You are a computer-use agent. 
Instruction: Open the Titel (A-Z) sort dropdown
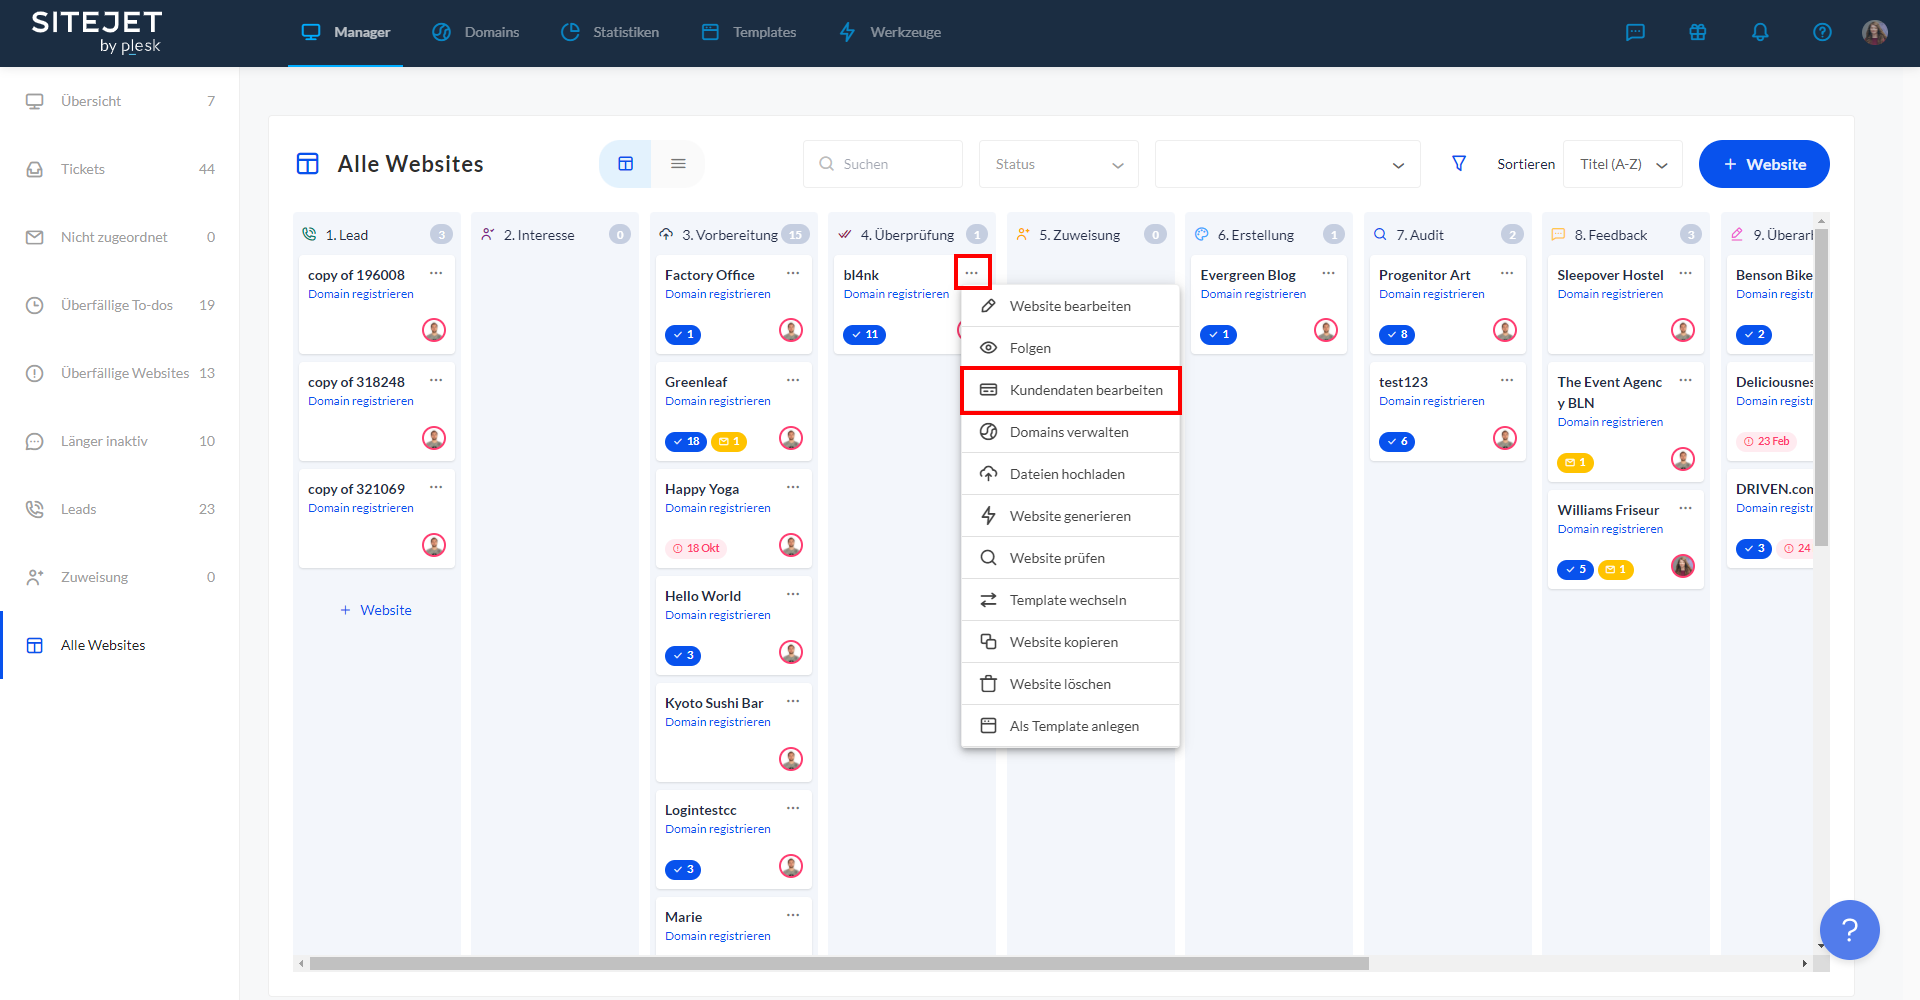(1623, 164)
